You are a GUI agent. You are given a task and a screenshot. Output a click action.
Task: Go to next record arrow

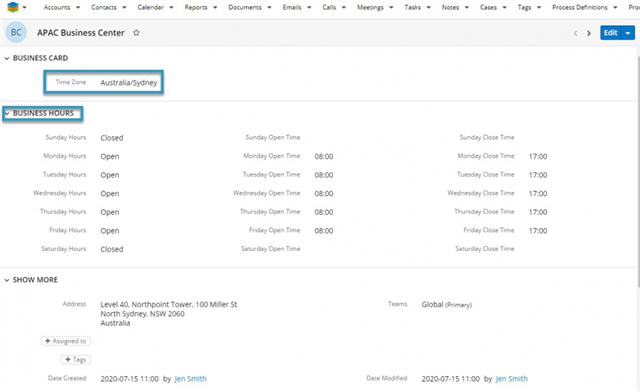point(589,33)
